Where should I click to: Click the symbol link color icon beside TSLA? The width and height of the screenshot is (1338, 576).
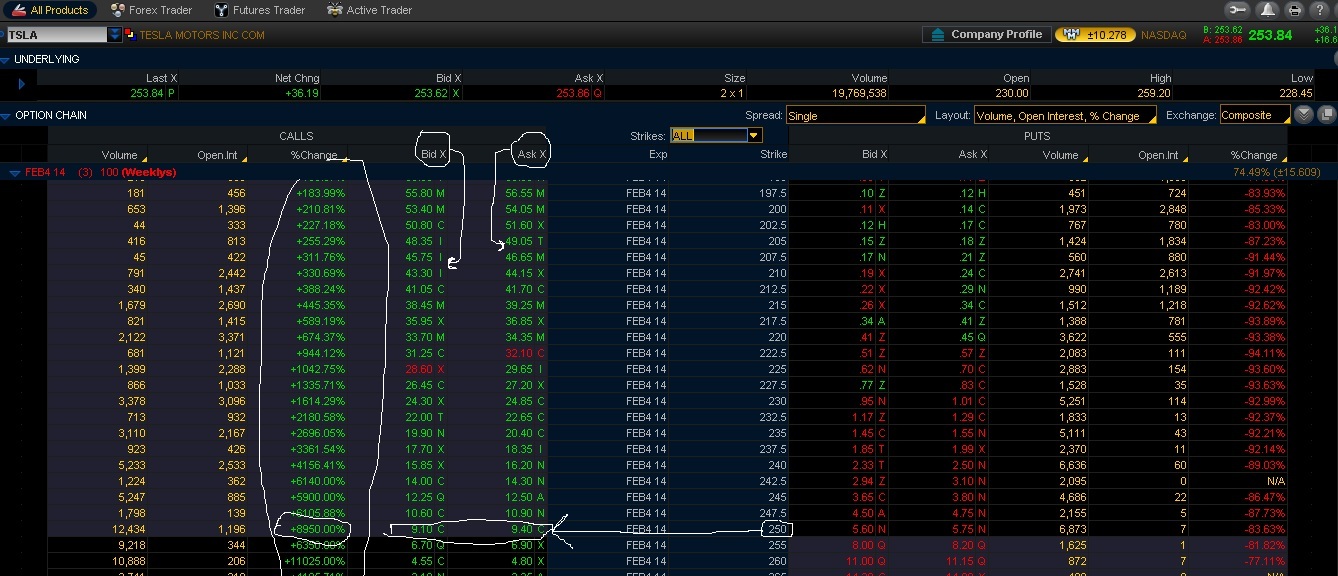(x=129, y=34)
